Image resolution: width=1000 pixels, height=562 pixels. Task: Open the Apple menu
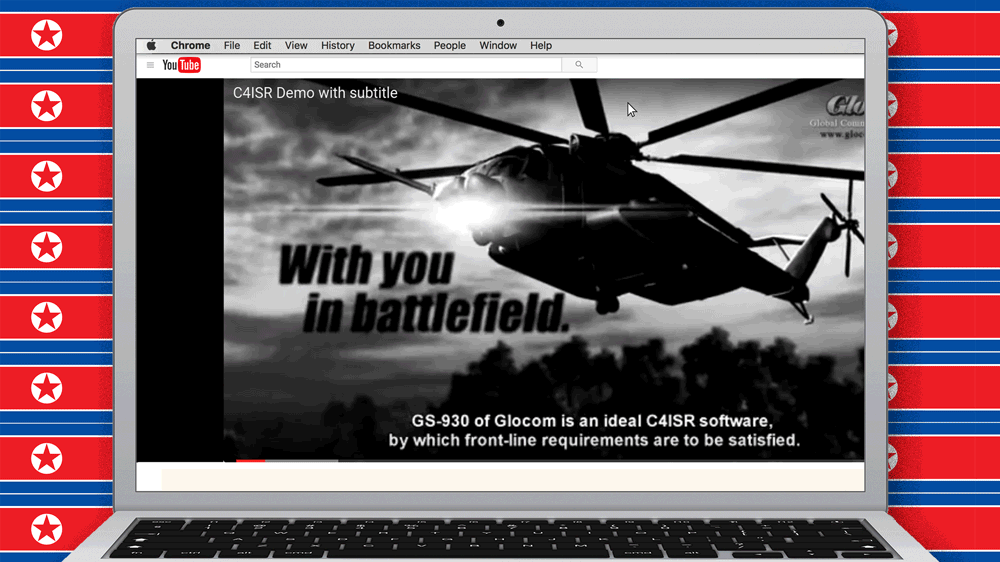click(151, 45)
